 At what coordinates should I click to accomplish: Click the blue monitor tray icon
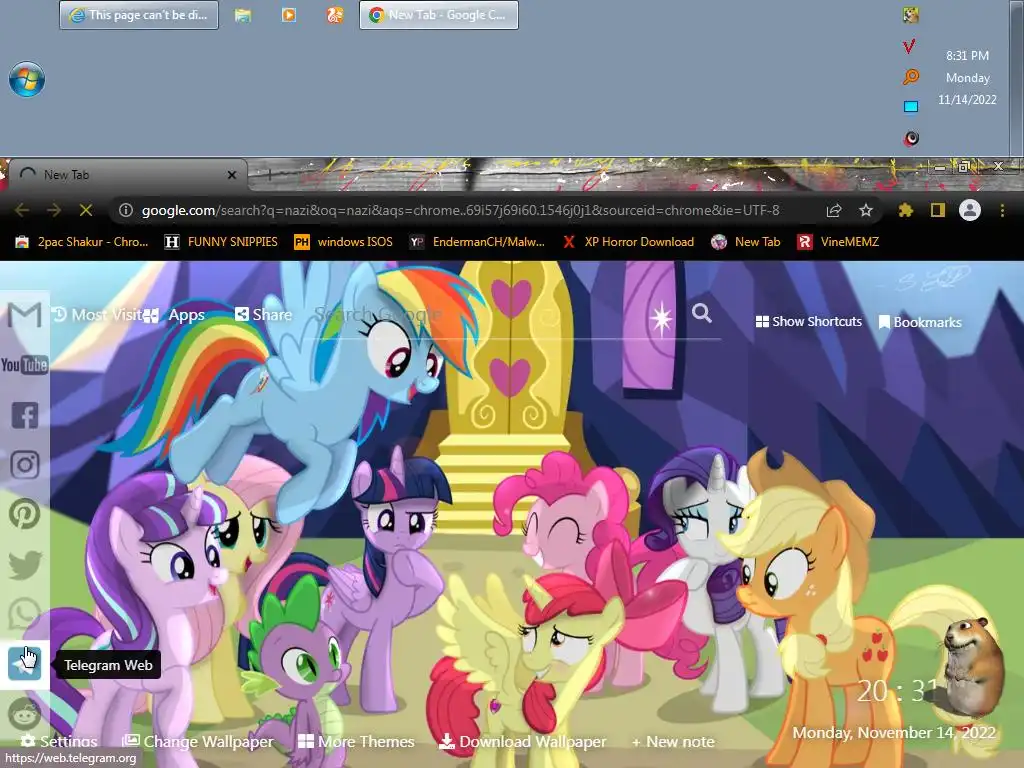911,106
